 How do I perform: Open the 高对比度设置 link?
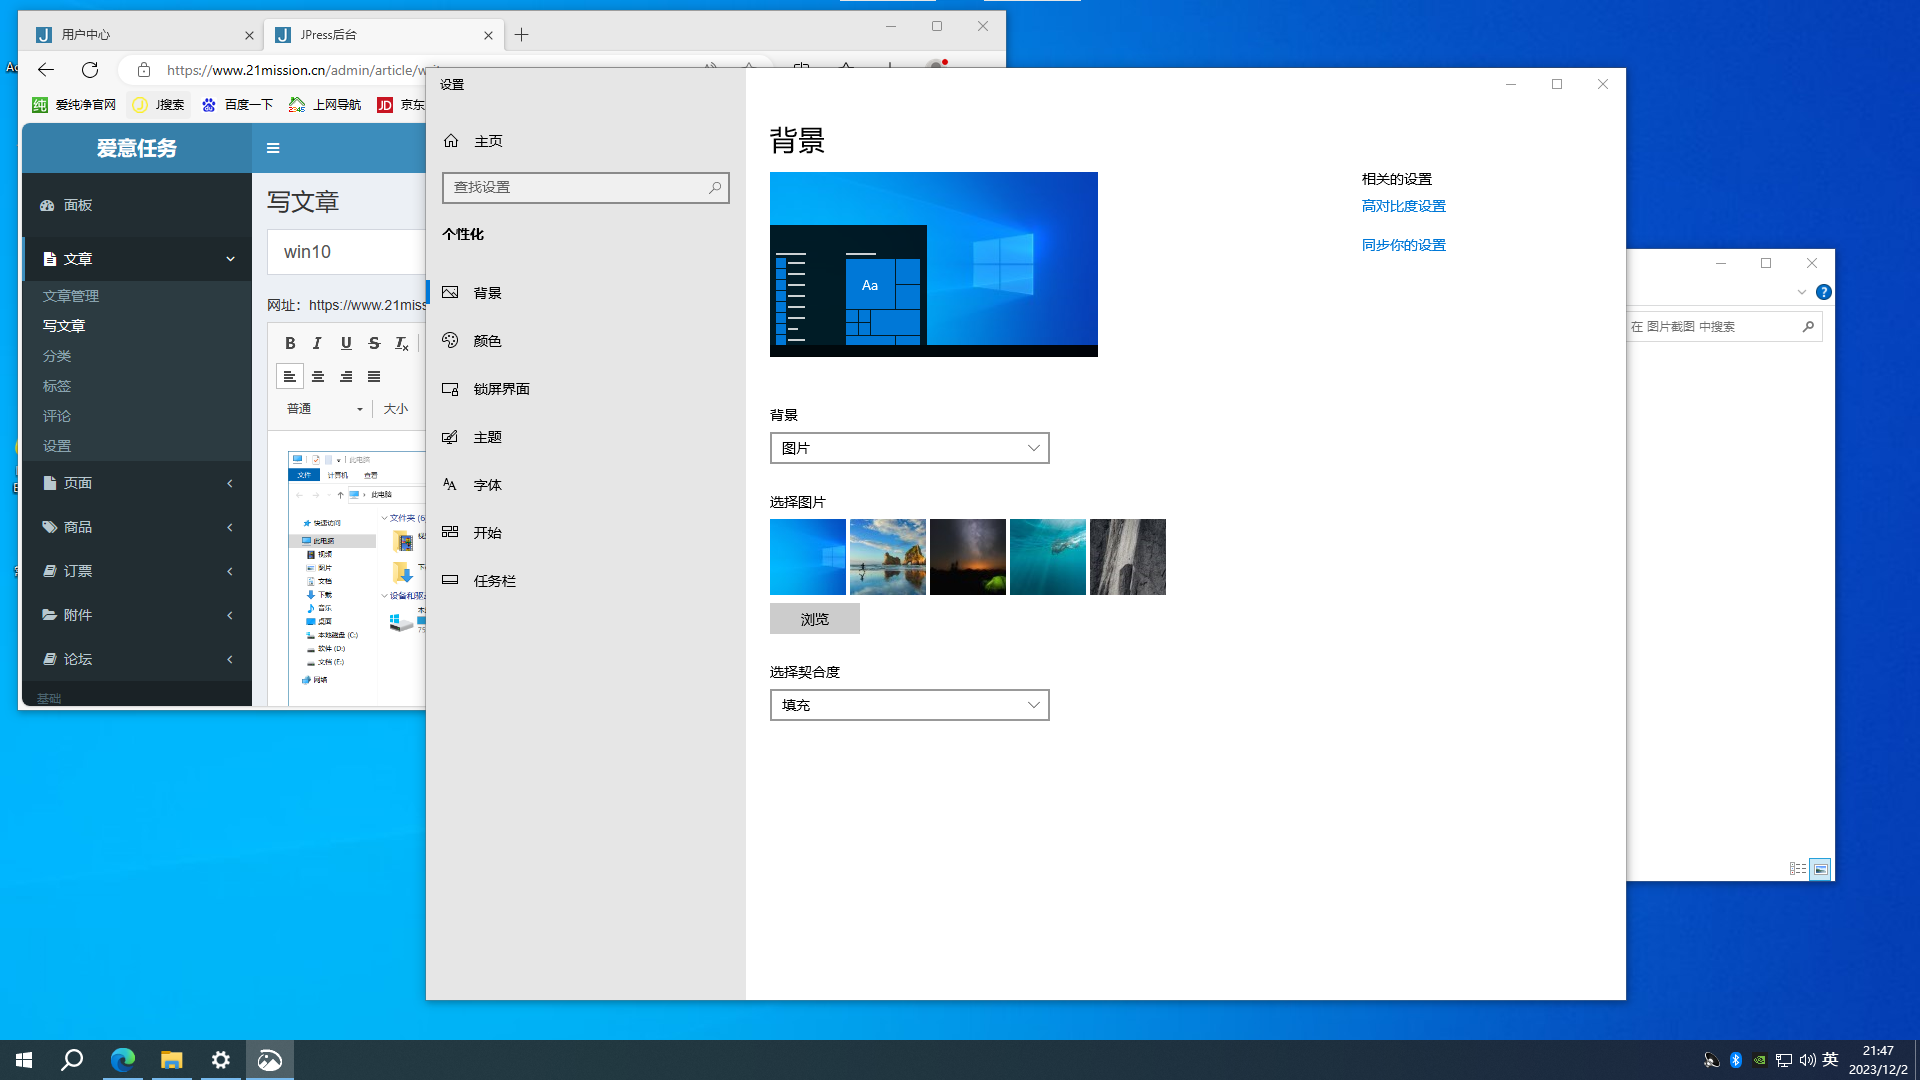coord(1403,206)
